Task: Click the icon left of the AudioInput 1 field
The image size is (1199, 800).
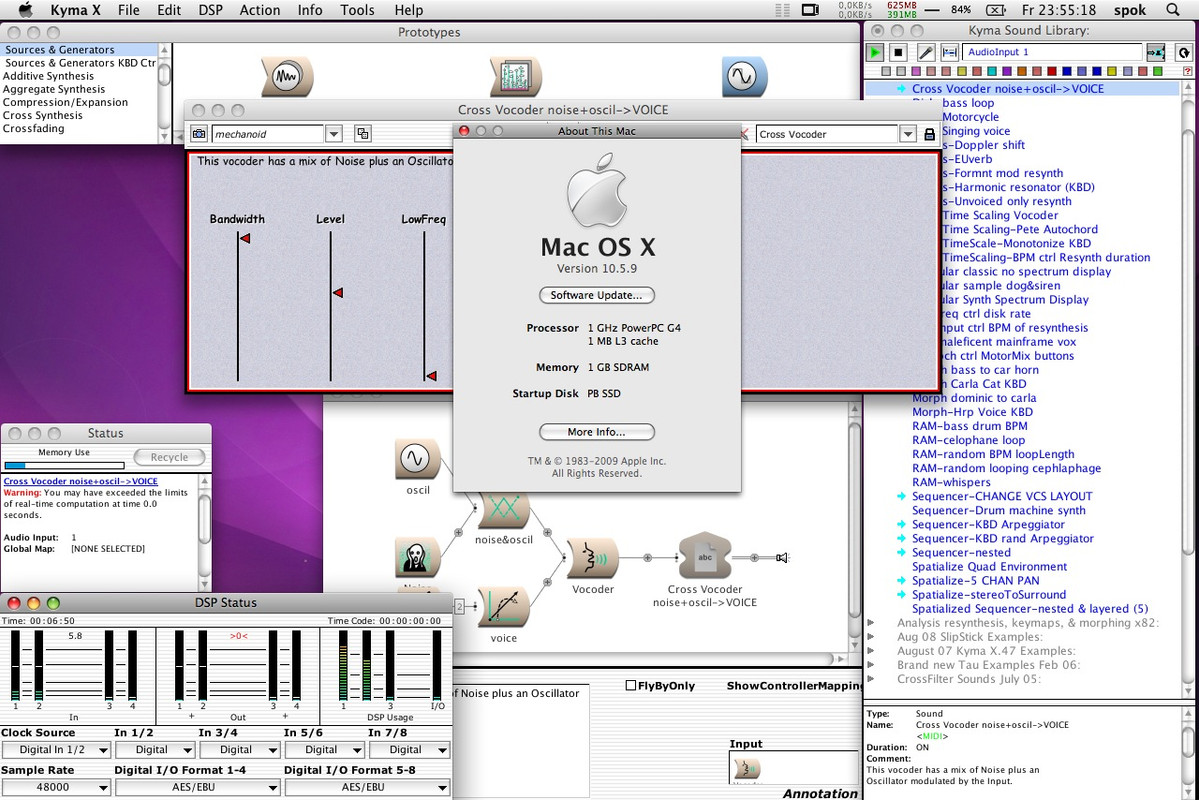Action: tap(950, 52)
